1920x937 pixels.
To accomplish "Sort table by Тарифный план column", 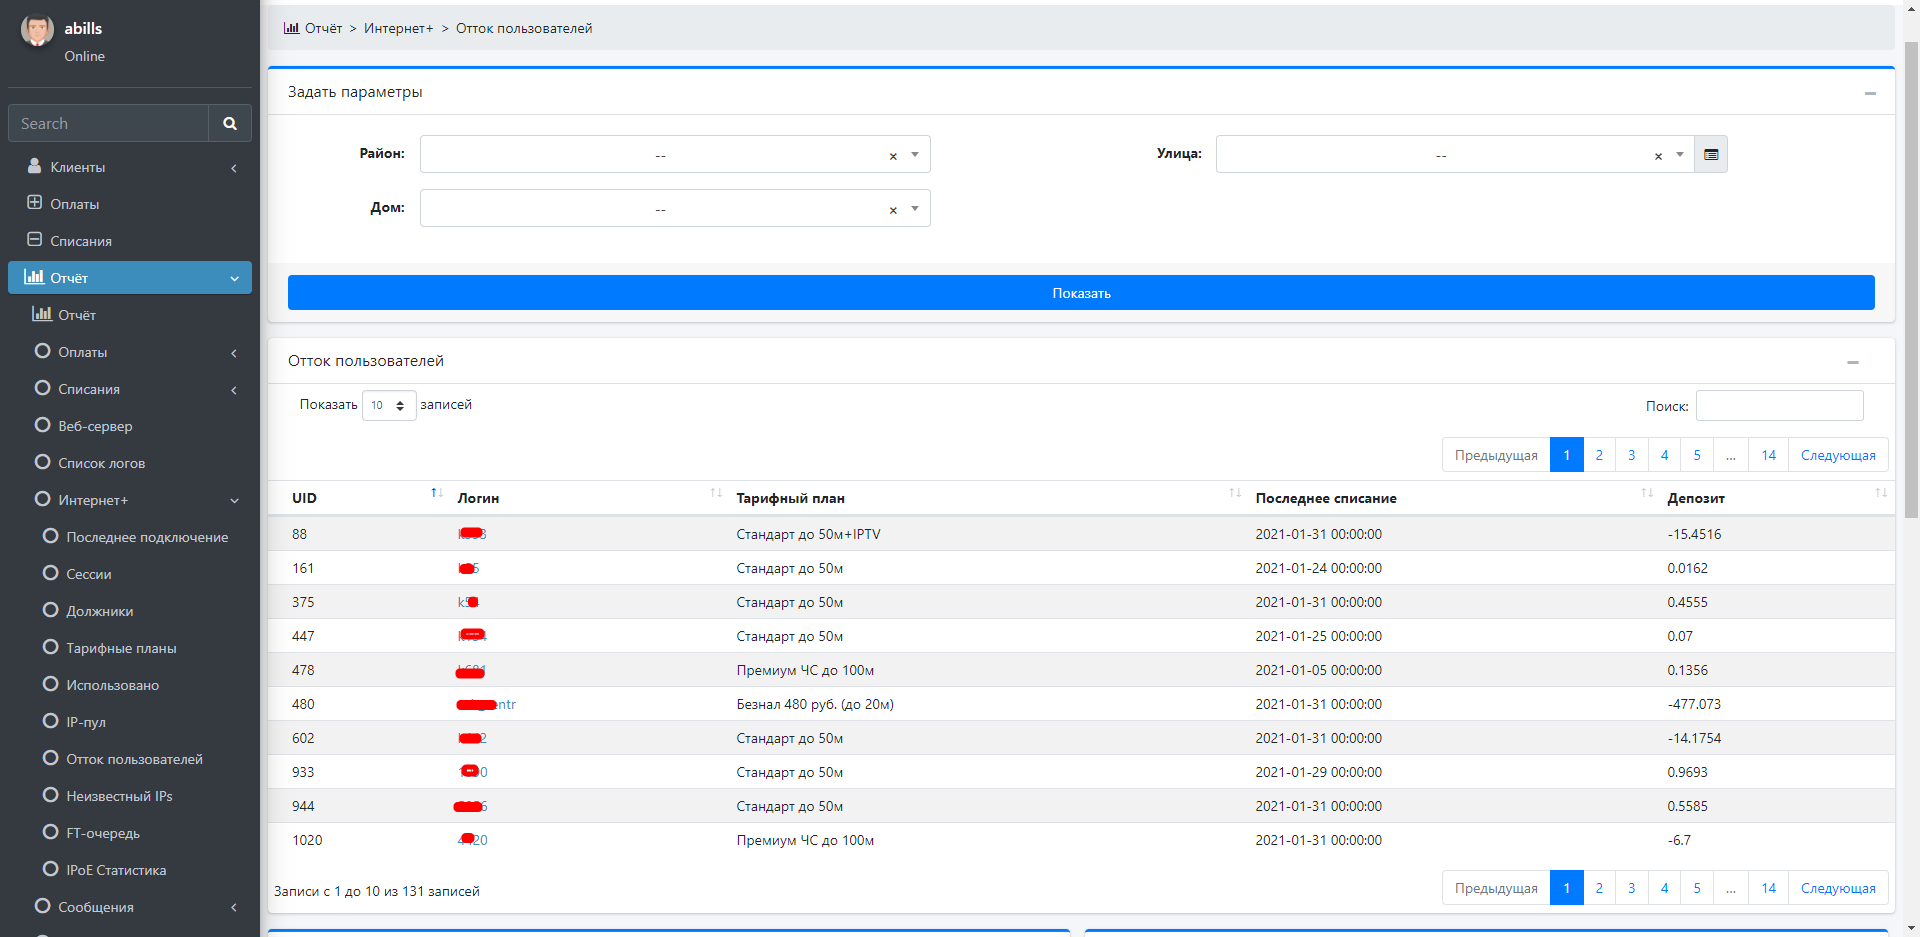I will coord(986,498).
